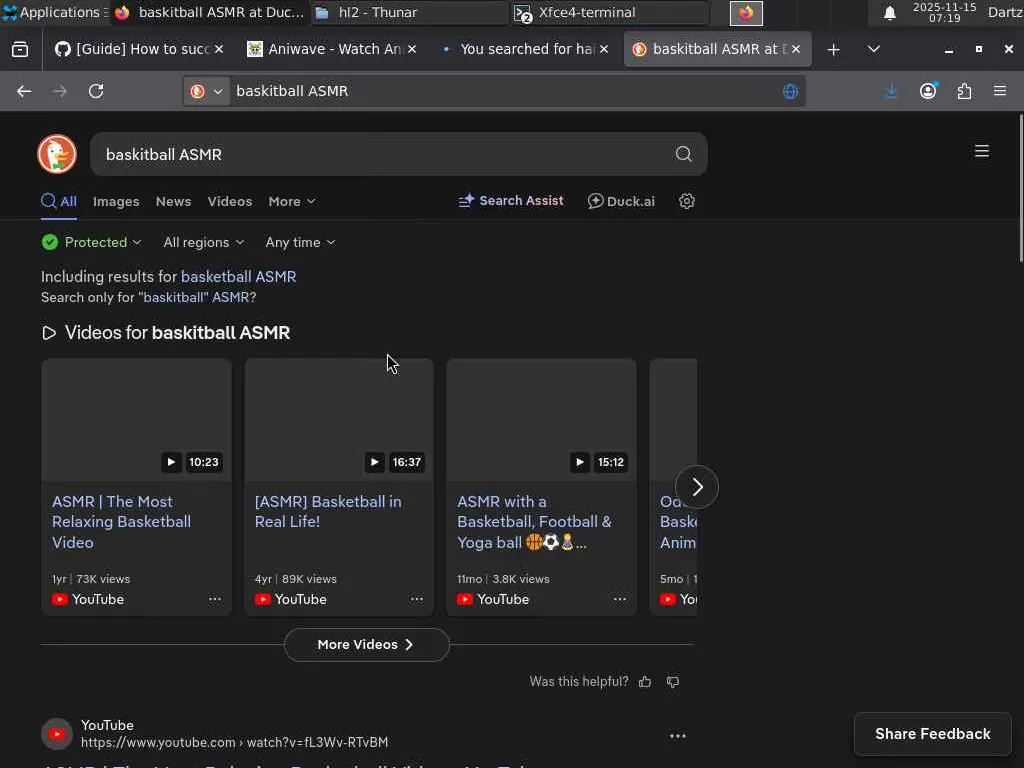Open the DuckDuckGo site info dropdown in address bar
1024x768 pixels.
point(206,91)
